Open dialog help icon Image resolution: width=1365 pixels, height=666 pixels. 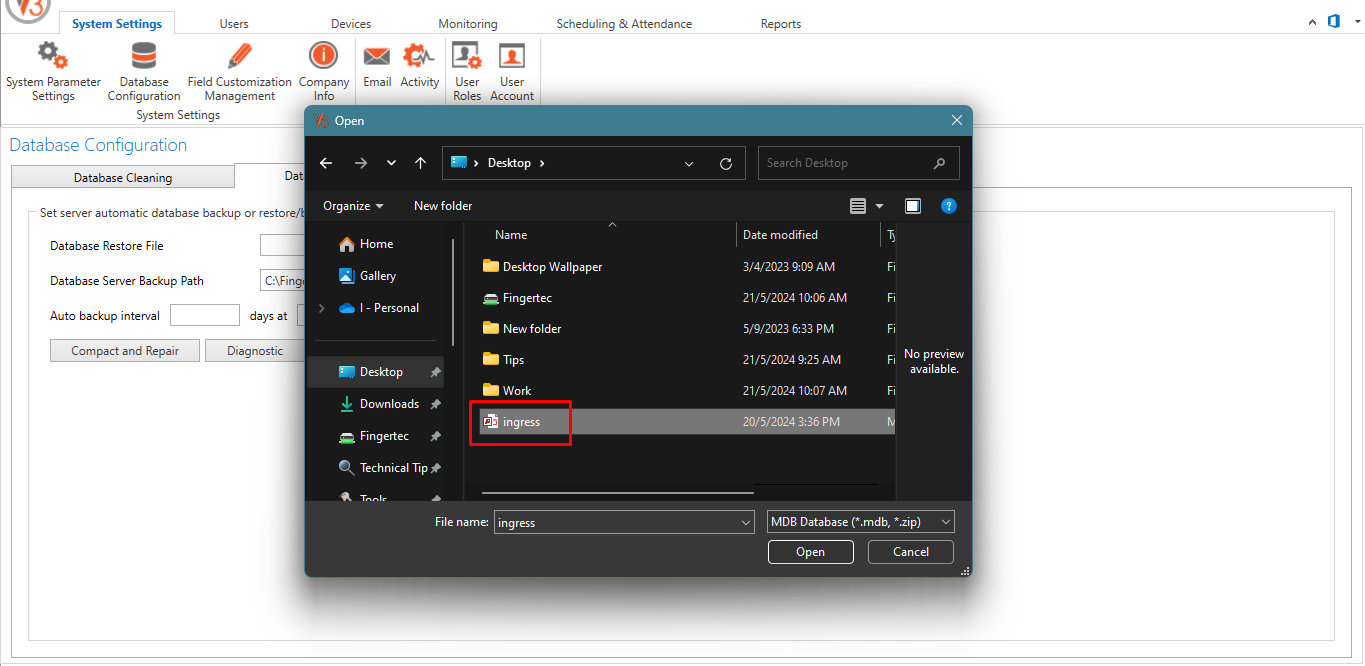949,206
